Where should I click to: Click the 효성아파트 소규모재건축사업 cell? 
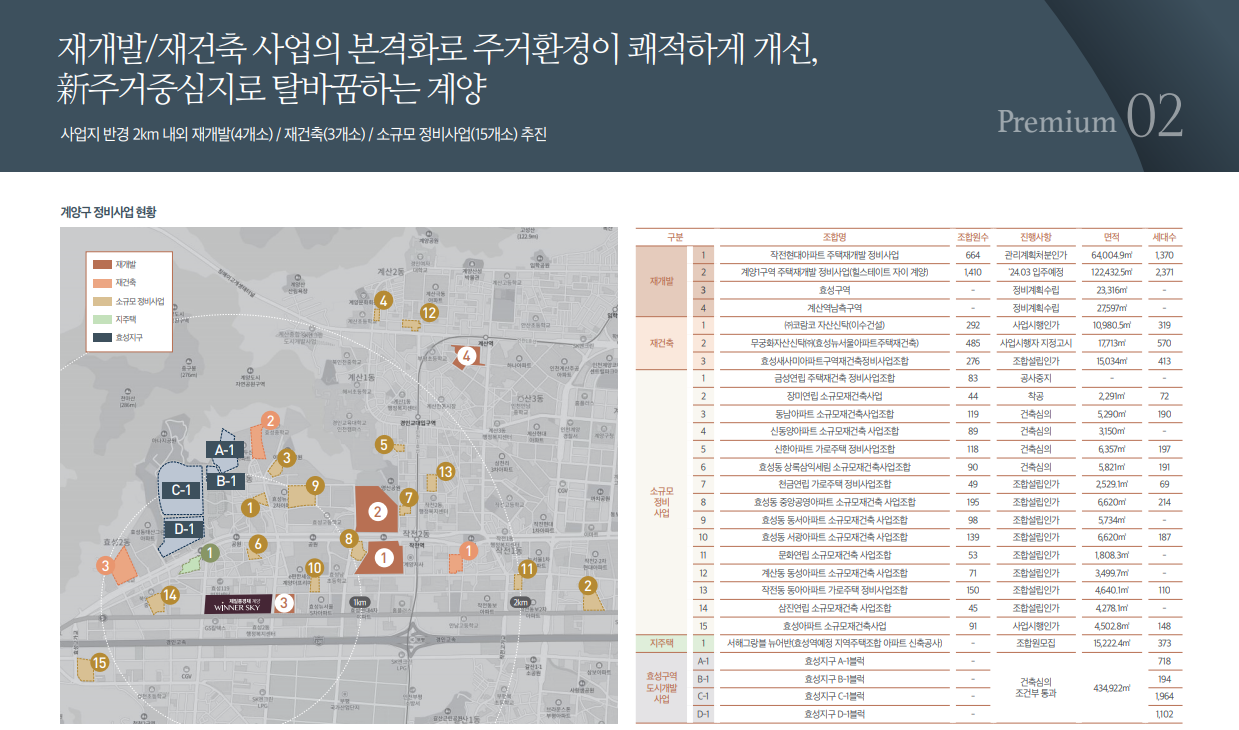[834, 625]
